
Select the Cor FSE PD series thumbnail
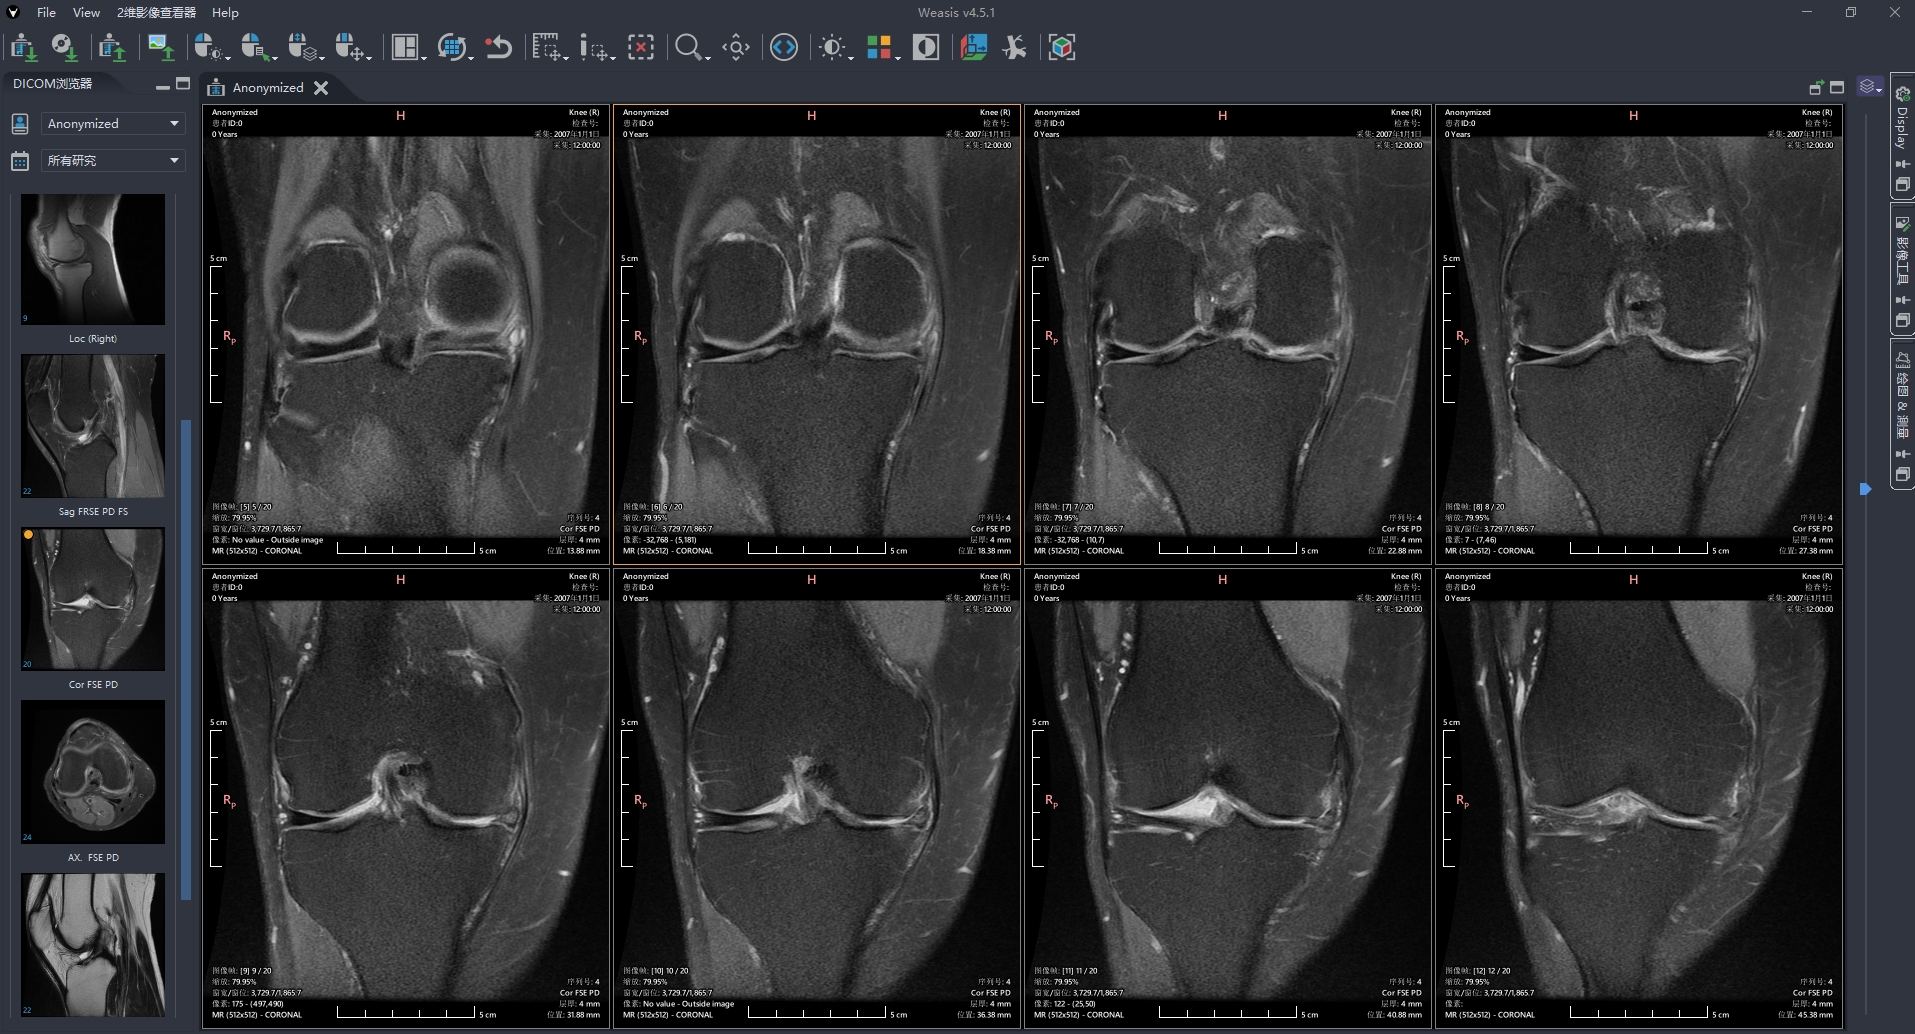pos(93,598)
